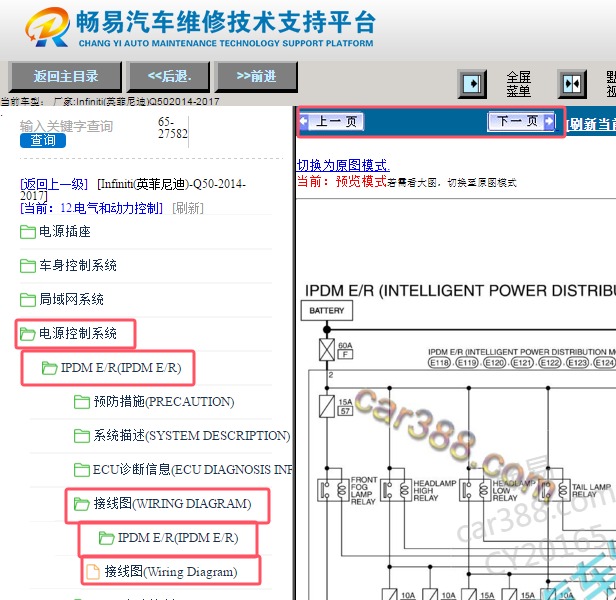Screen dimensions: 616x600
Task: Click the 接线图(WIRING DIAGRAM) open folder icon
Action: pyautogui.click(x=82, y=504)
